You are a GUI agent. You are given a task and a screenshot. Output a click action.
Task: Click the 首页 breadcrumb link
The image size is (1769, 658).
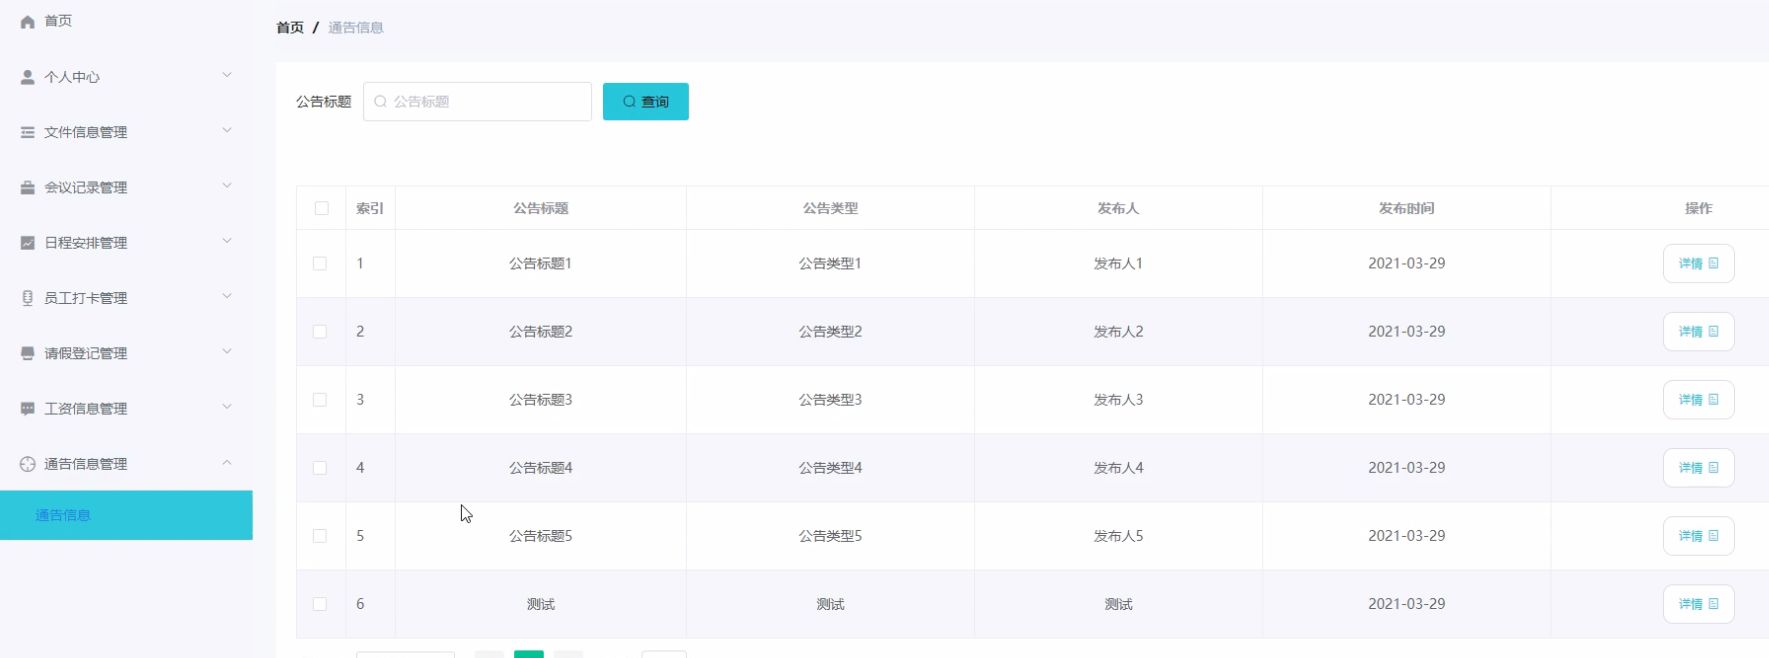290,28
